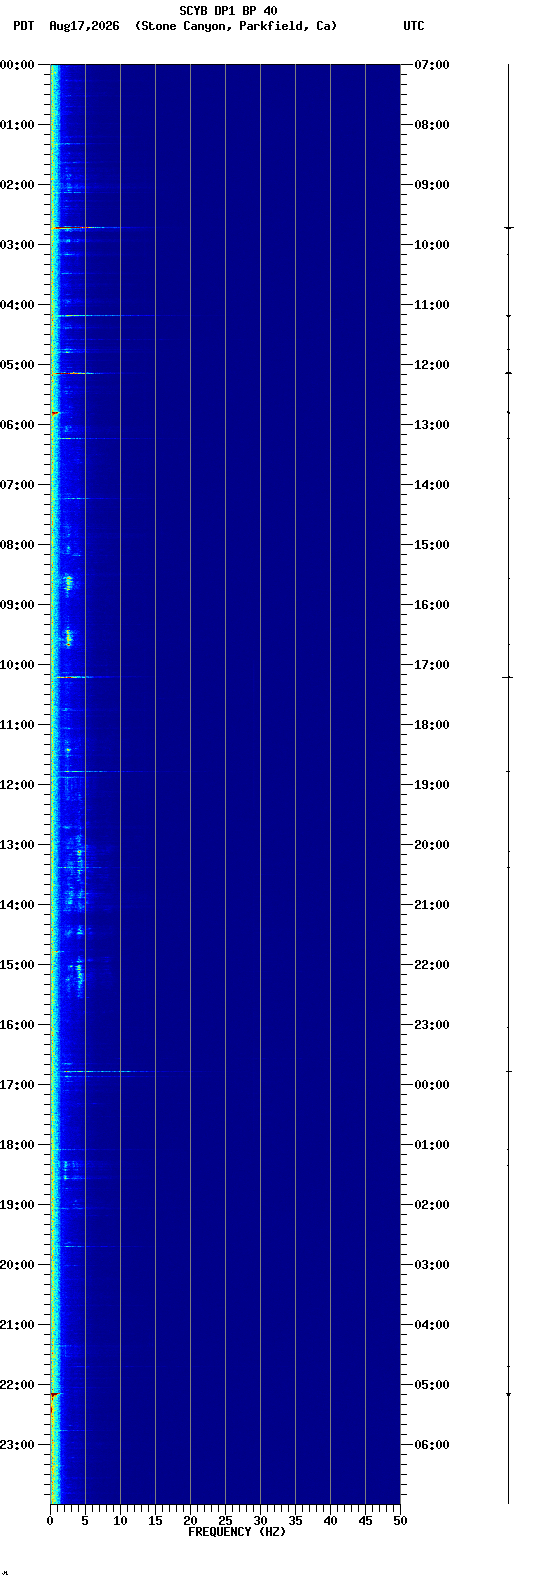Click the 'UTC' timezone label
552x1584 pixels.
(414, 26)
